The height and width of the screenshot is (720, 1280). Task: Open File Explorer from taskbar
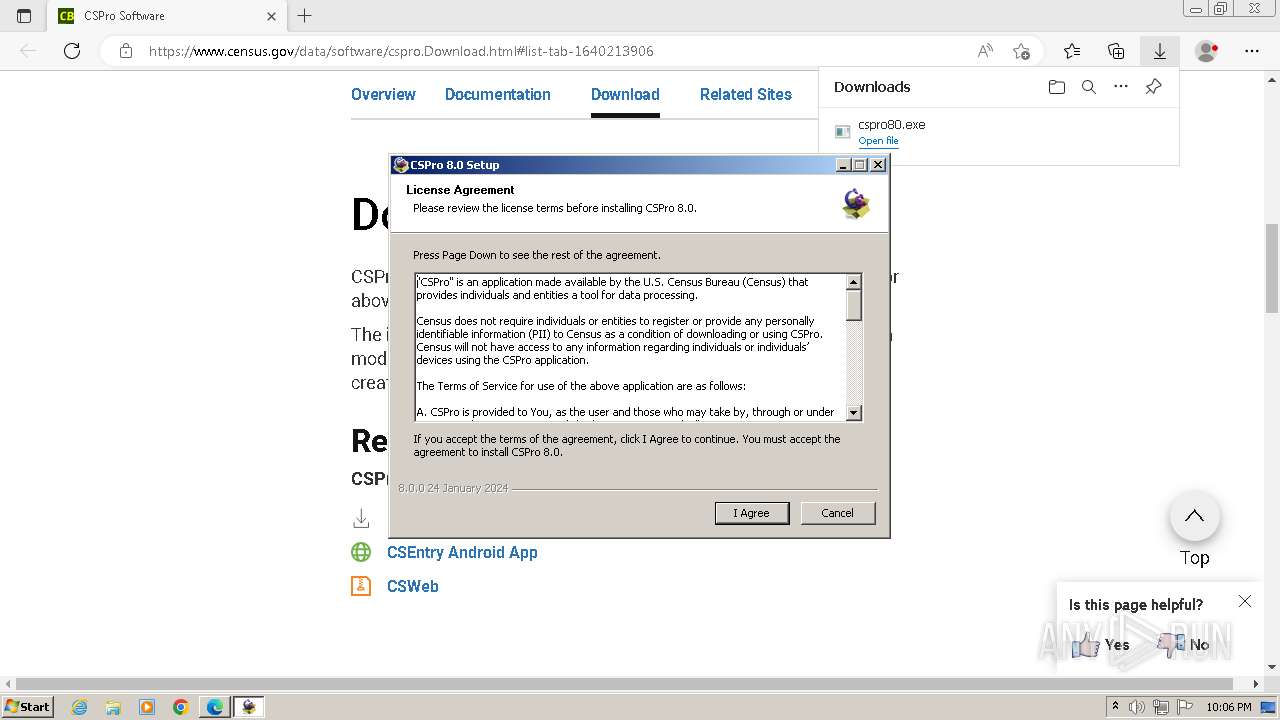(x=113, y=707)
